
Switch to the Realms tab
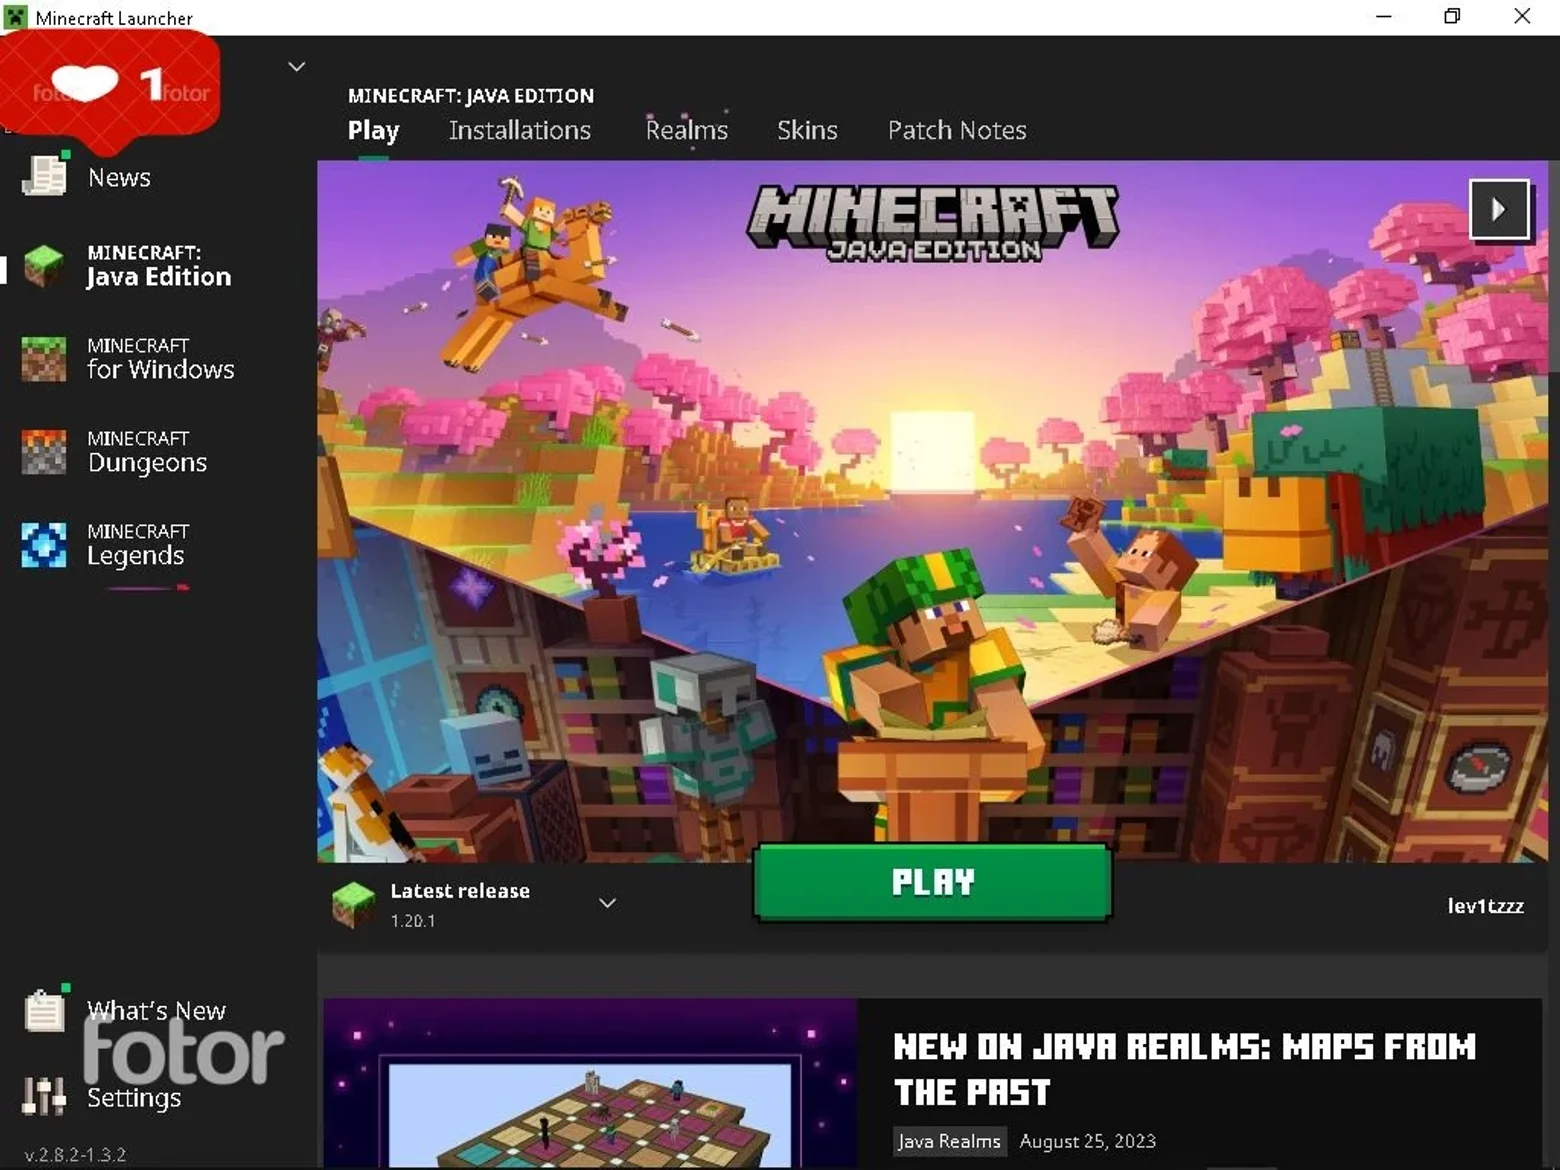pyautogui.click(x=687, y=131)
